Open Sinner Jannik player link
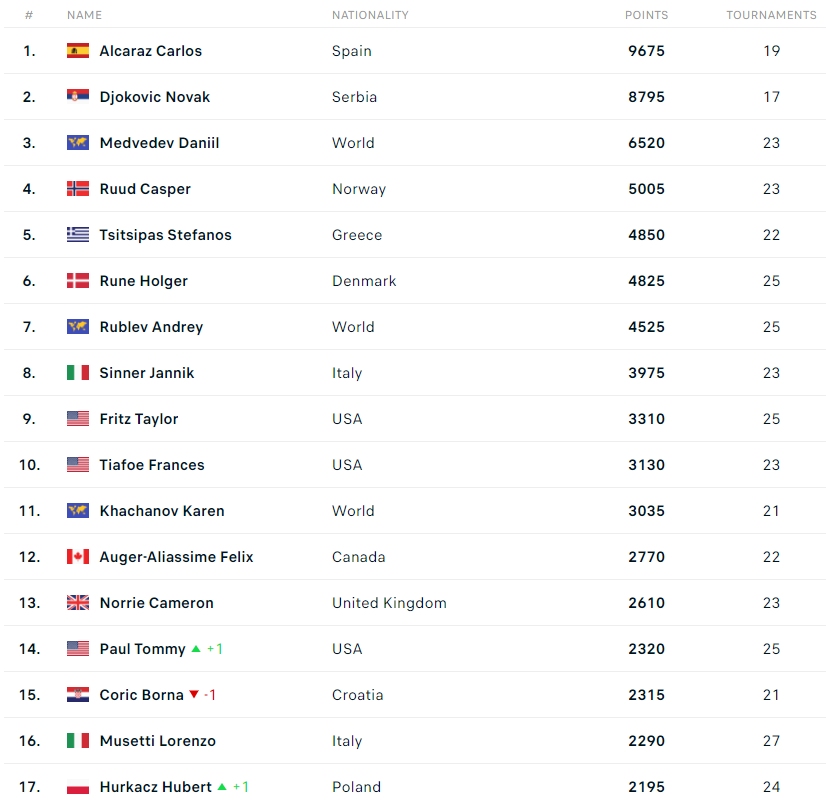Image resolution: width=826 pixels, height=807 pixels. (147, 373)
